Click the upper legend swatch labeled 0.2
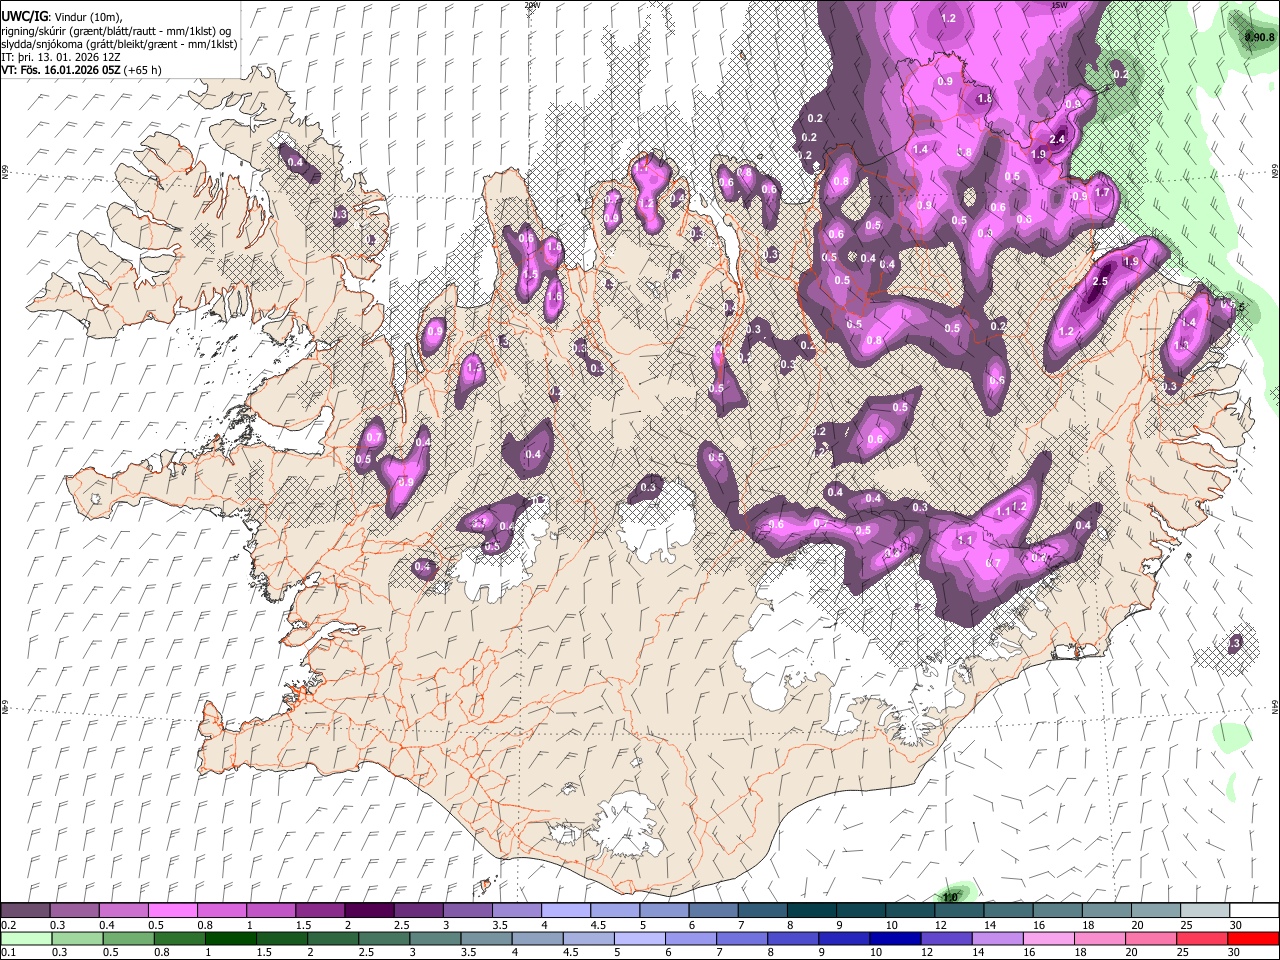Screen dimensions: 1280x960 click(x=25, y=911)
